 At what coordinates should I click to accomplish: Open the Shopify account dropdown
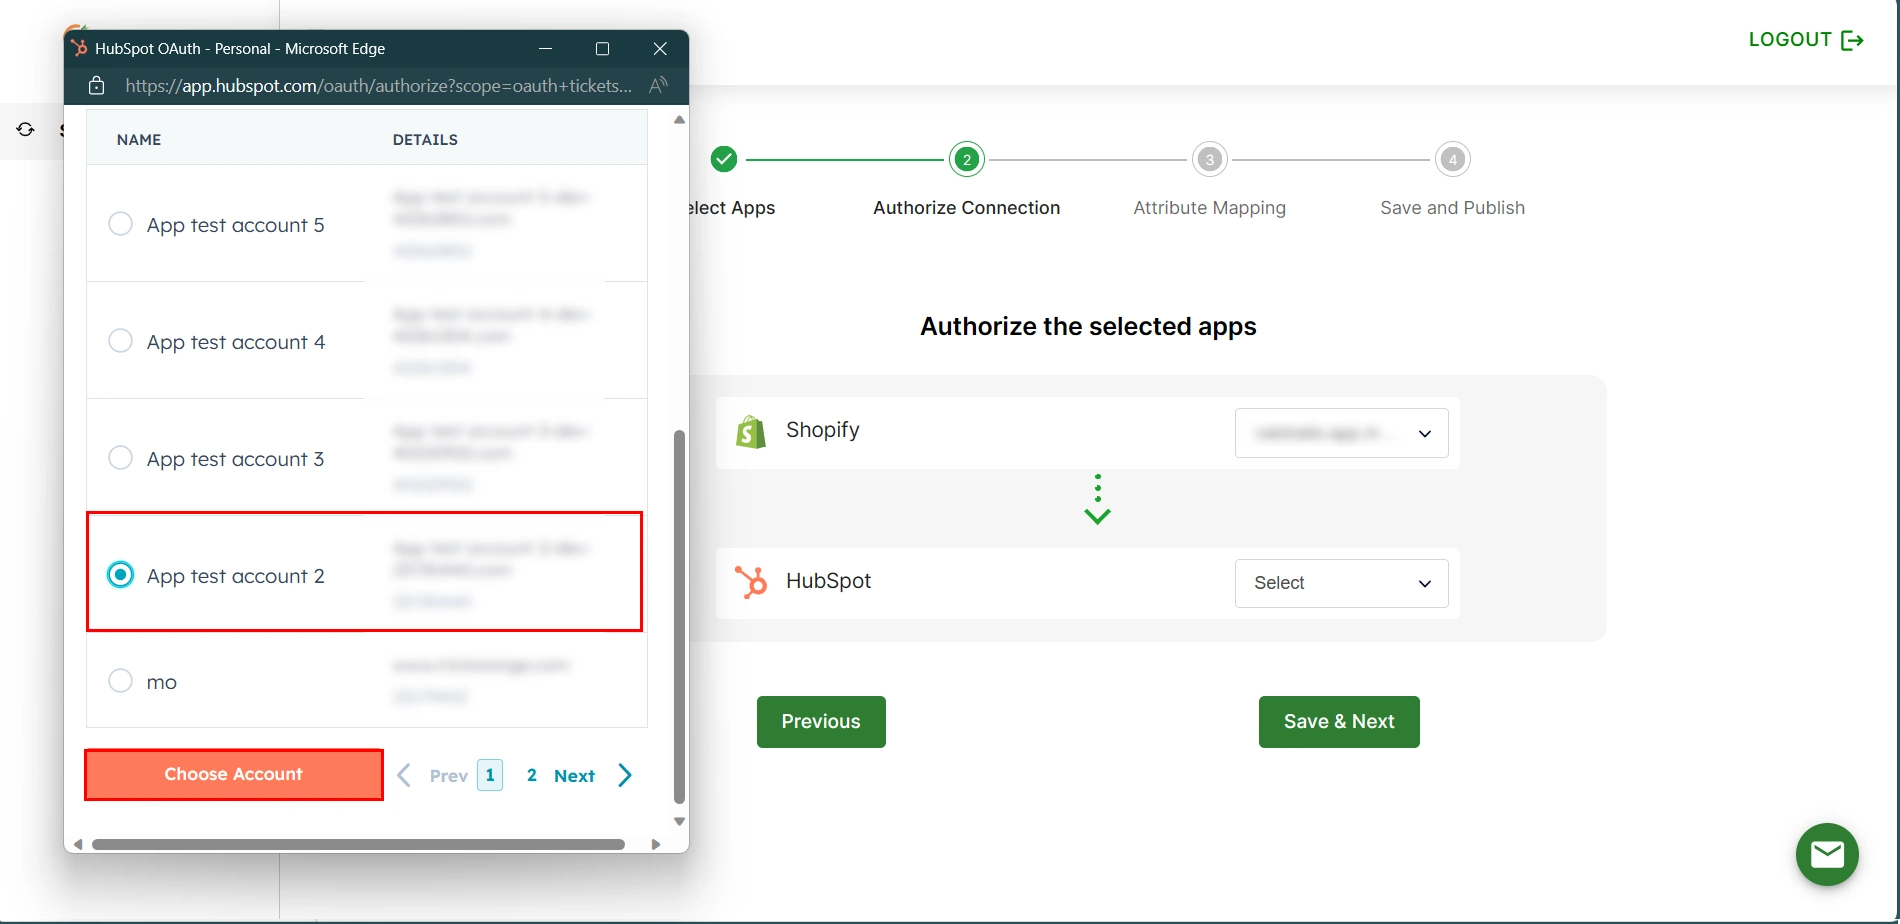1341,433
